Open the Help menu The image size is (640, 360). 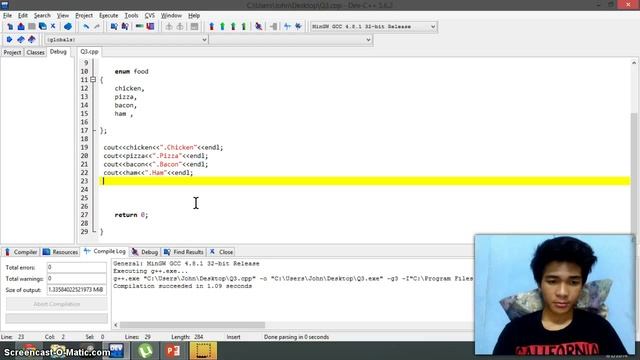click(x=194, y=16)
